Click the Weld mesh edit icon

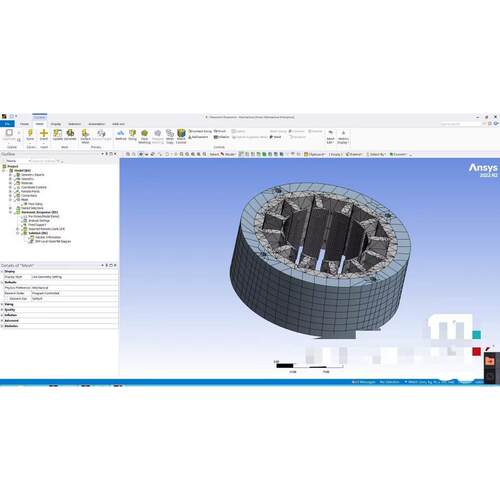[276, 137]
